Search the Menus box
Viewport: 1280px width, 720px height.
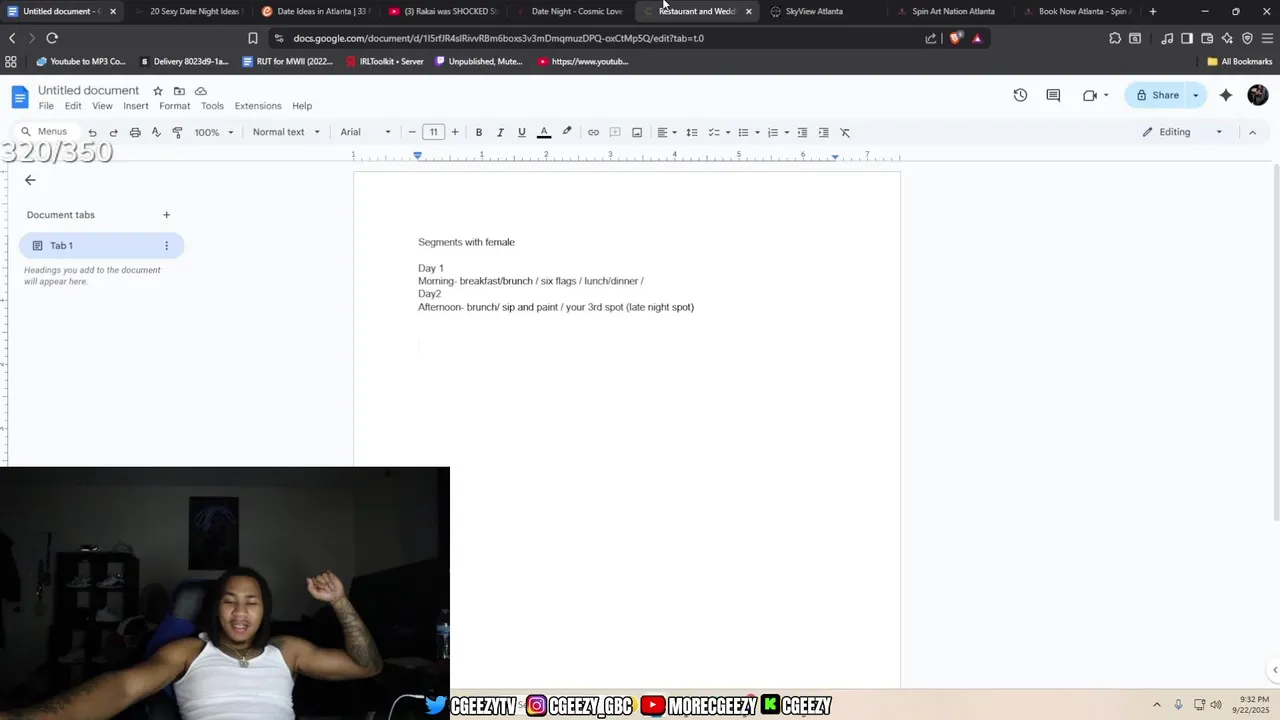(x=45, y=132)
